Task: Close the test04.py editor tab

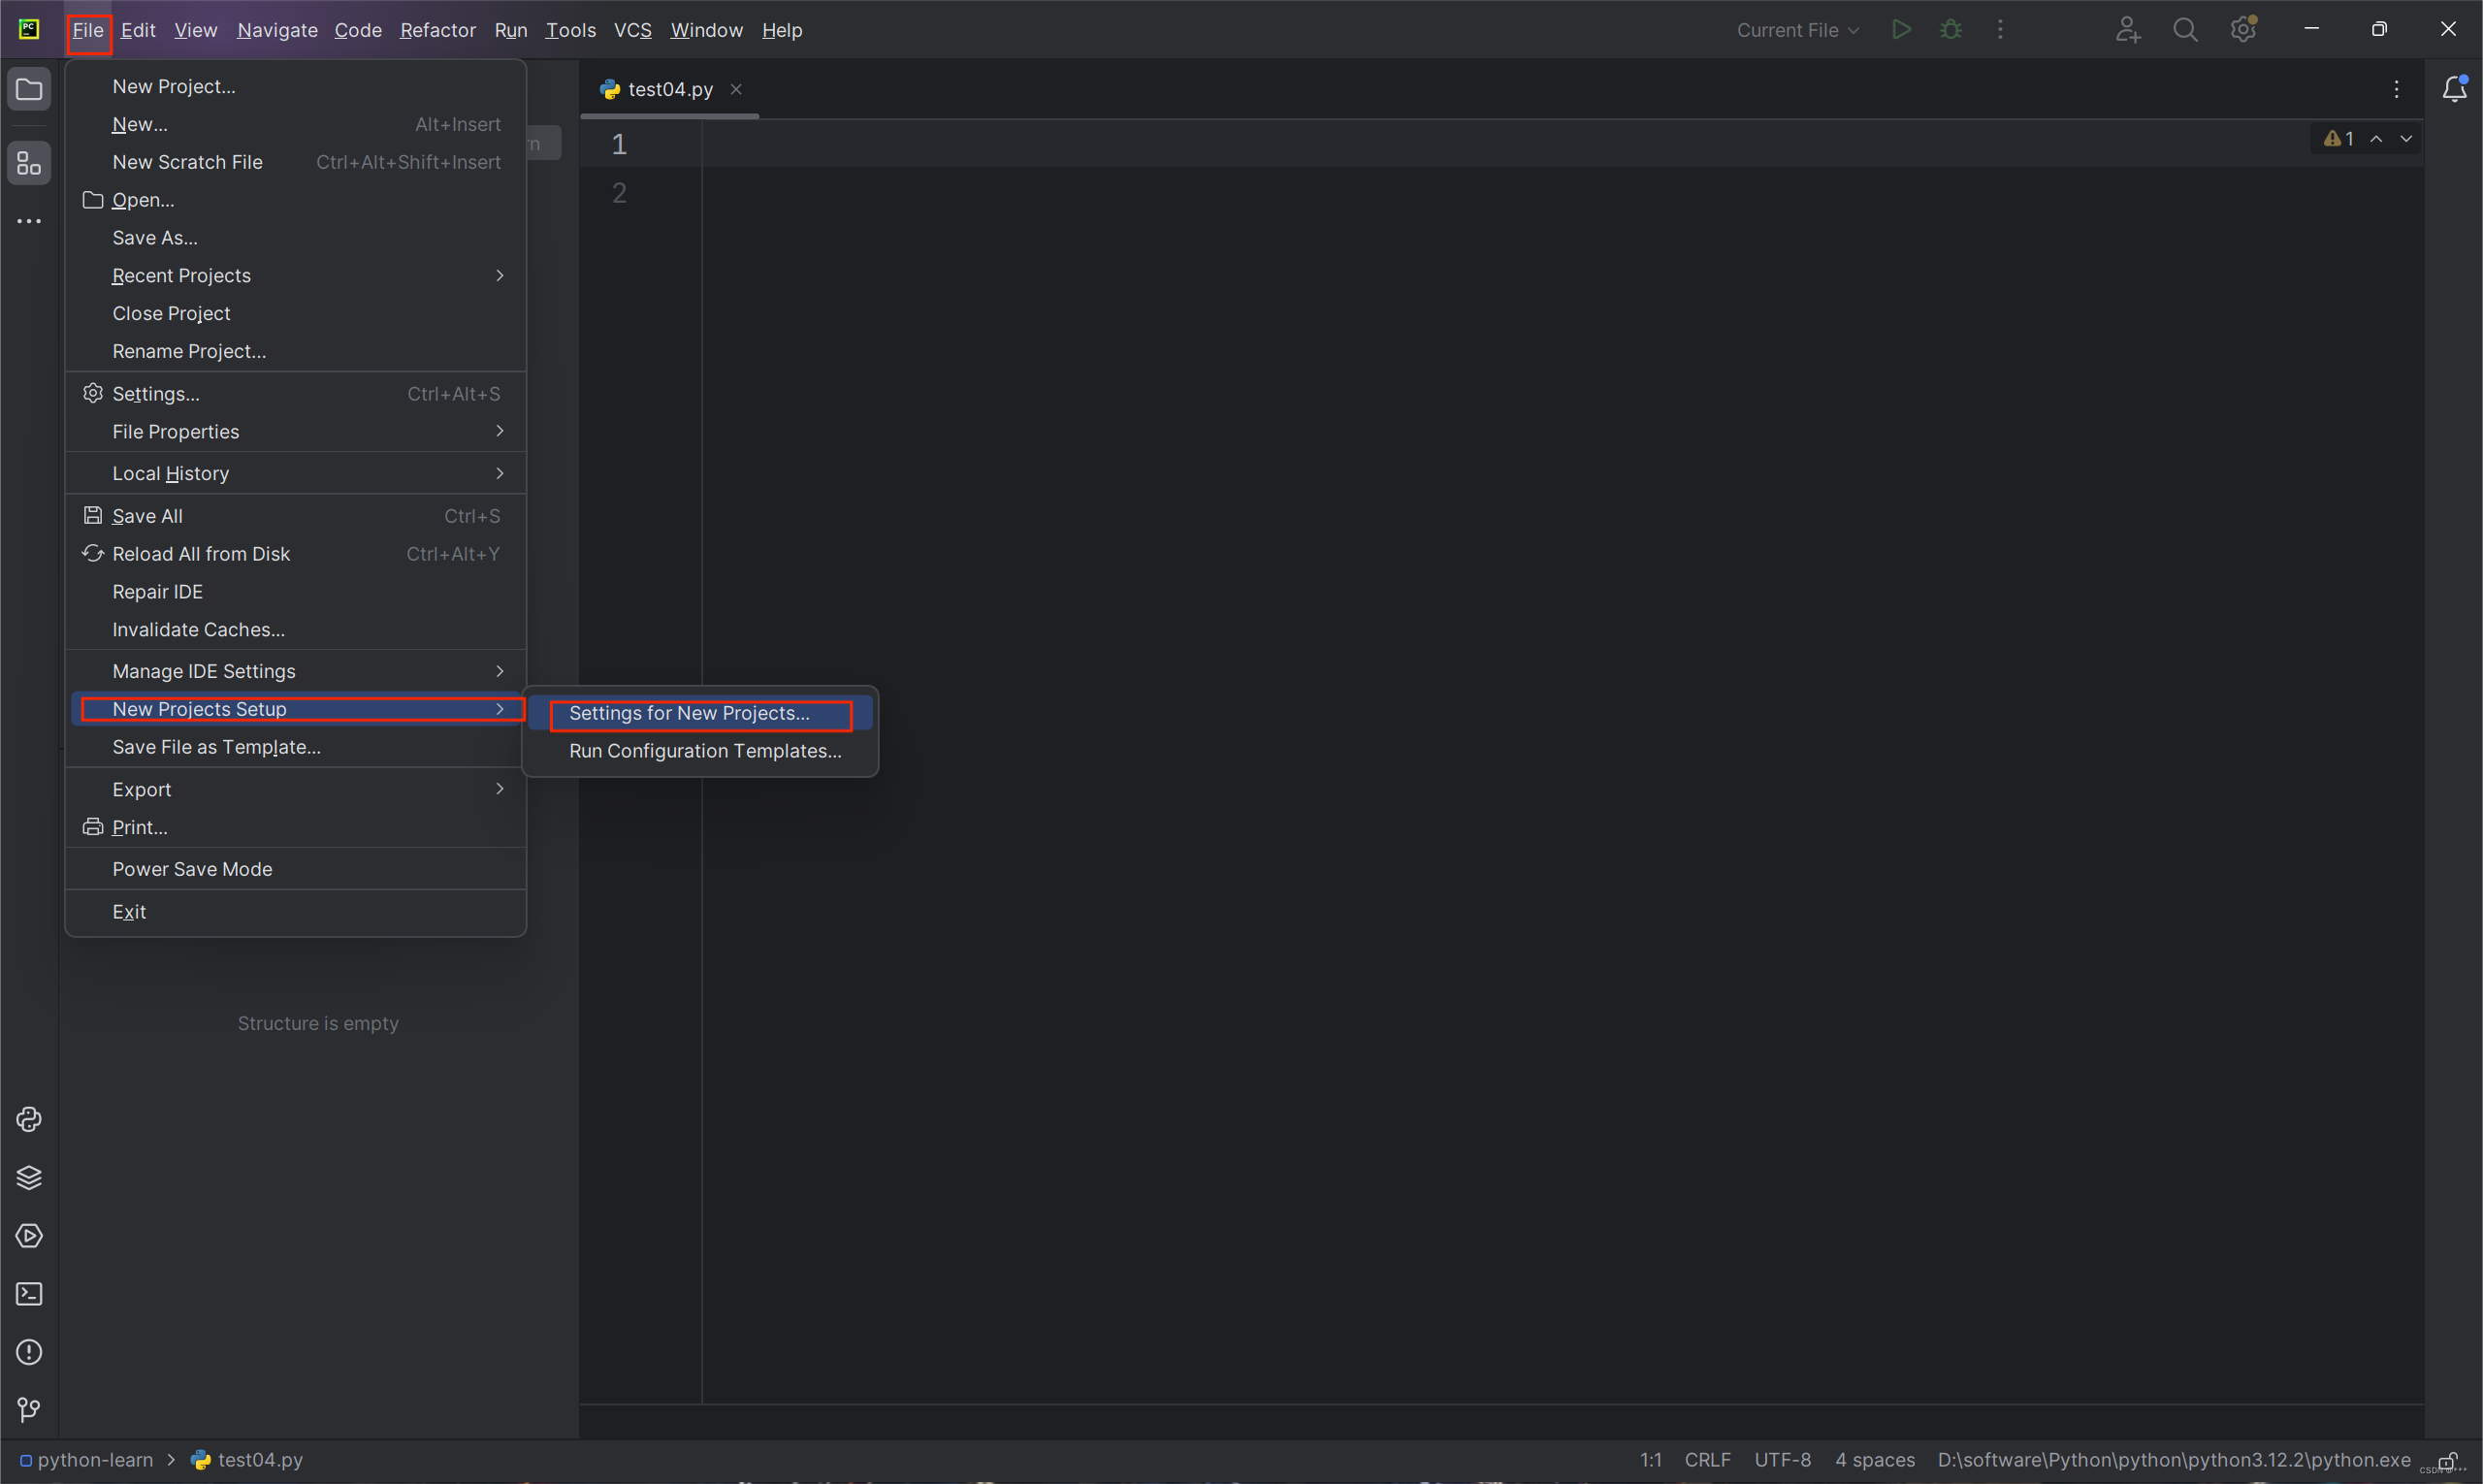Action: click(x=736, y=89)
